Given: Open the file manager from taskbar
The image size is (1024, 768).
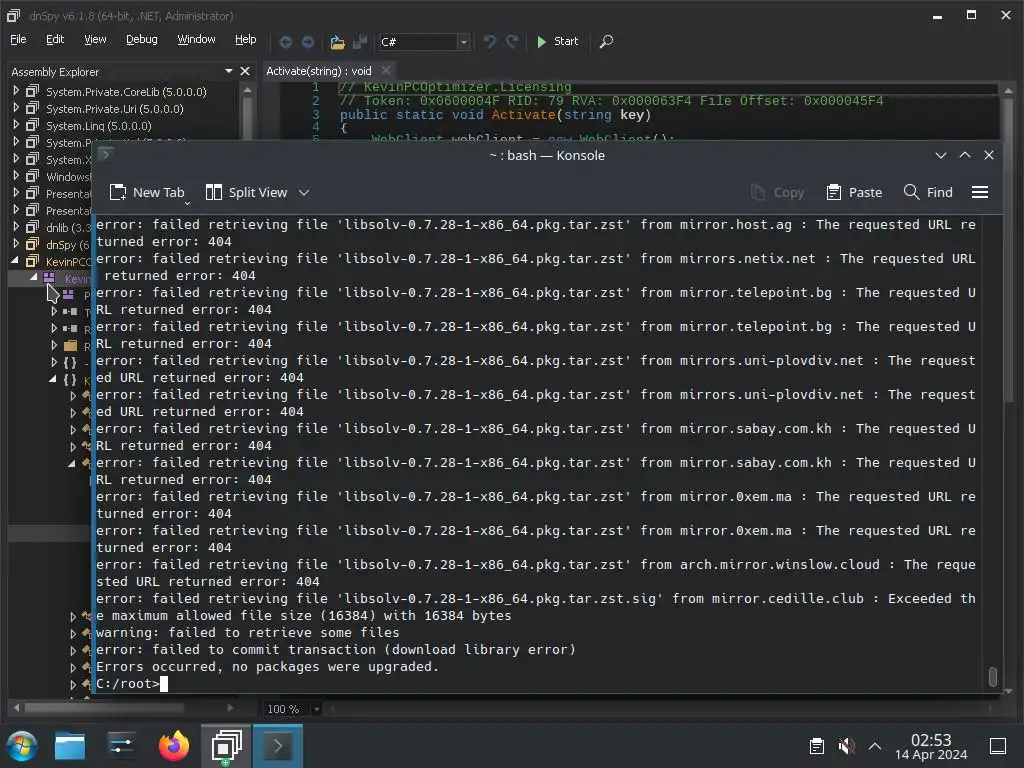Looking at the screenshot, I should pos(70,746).
